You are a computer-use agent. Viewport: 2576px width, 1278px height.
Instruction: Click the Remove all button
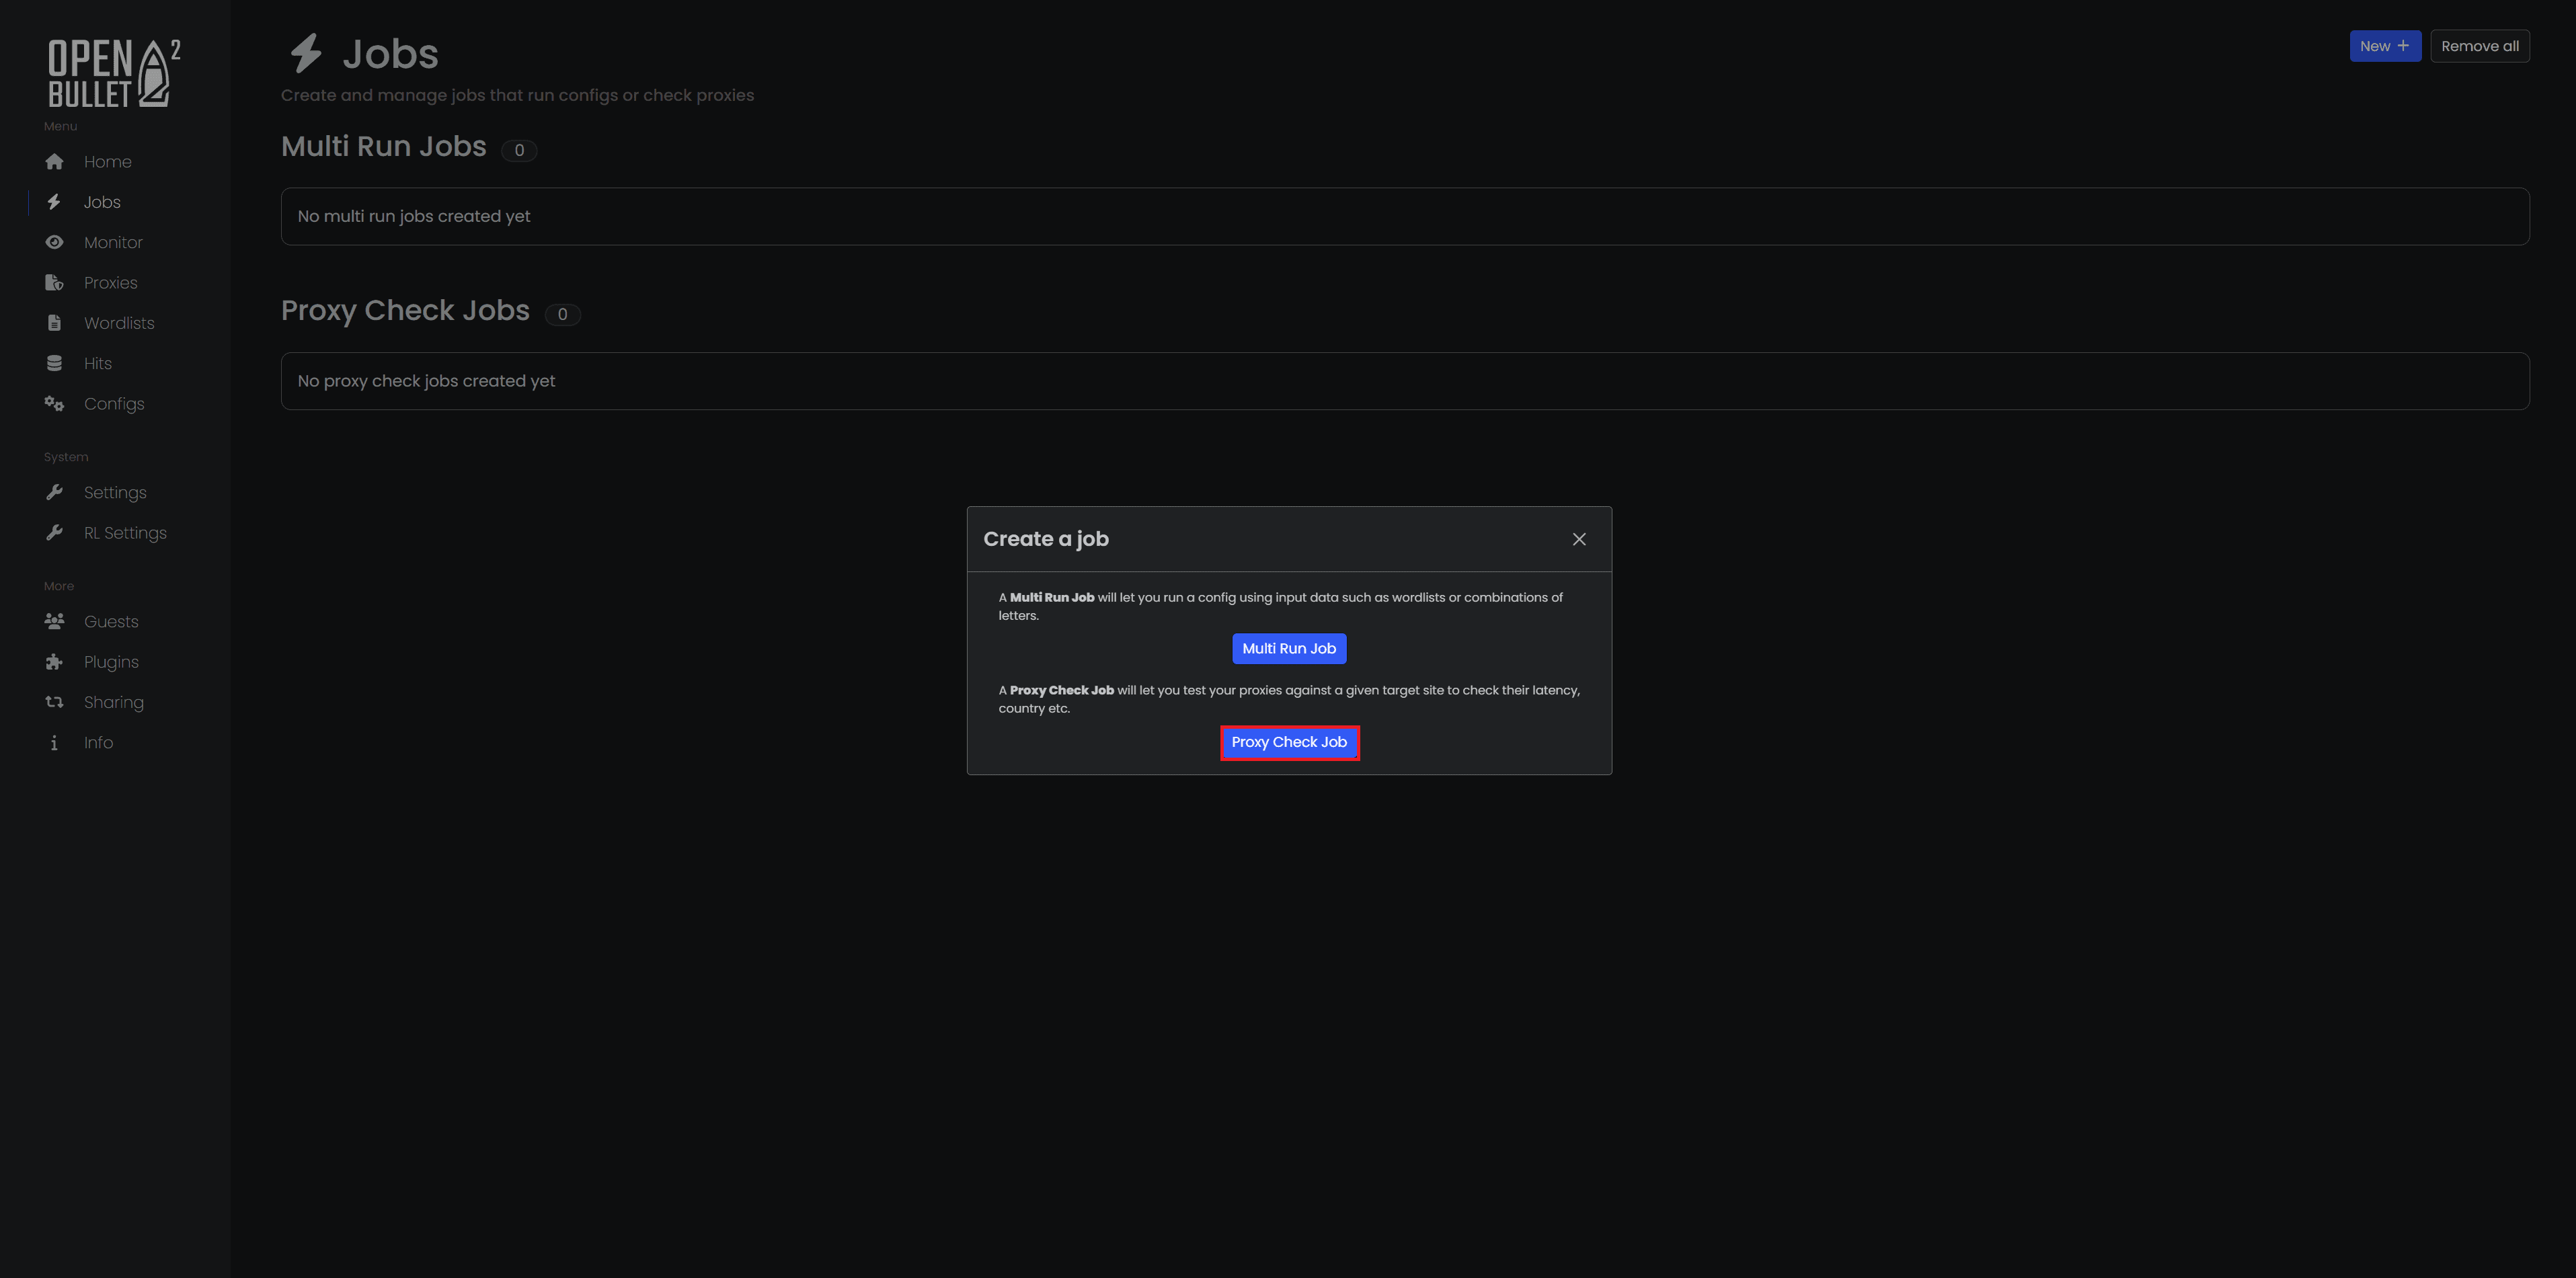[2480, 45]
